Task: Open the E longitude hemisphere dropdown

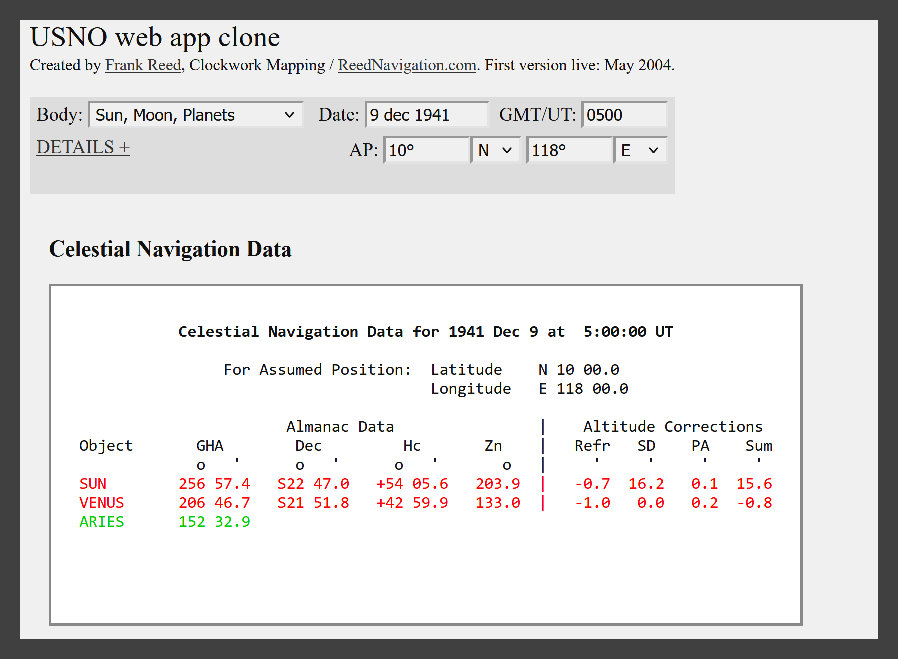Action: [640, 150]
